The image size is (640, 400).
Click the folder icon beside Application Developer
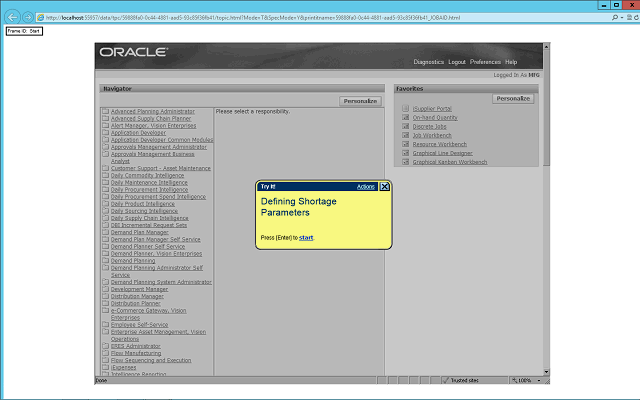(x=104, y=132)
